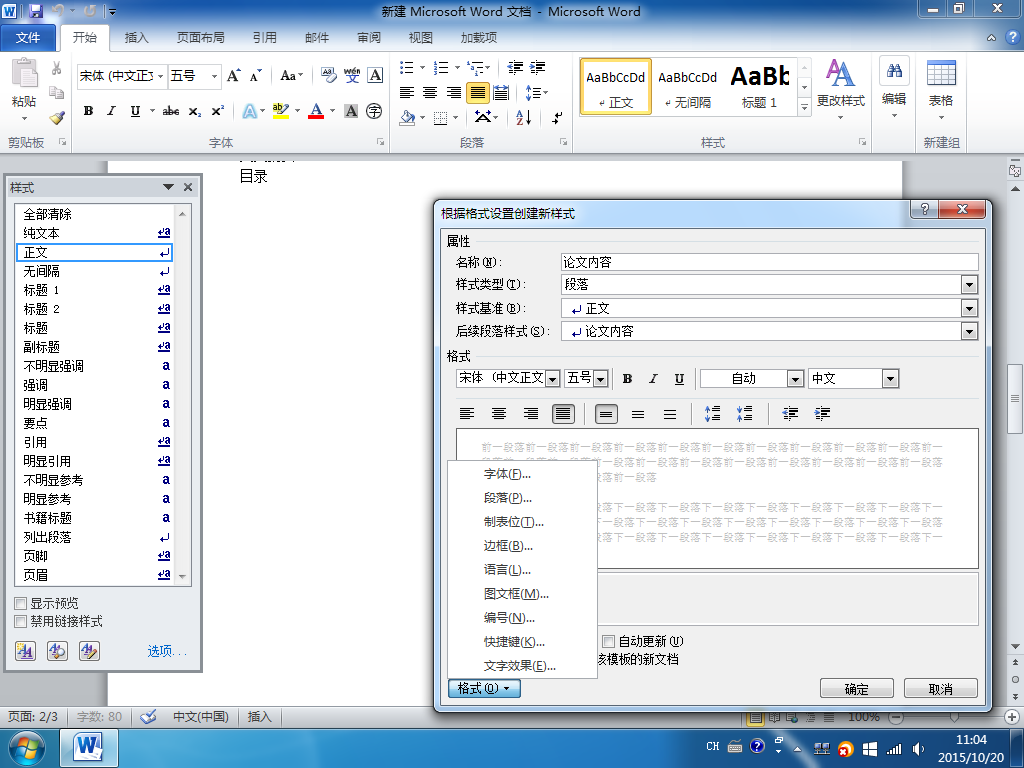The image size is (1024, 768).
Task: Toggle Italic in the style dialog
Action: [x=653, y=379]
